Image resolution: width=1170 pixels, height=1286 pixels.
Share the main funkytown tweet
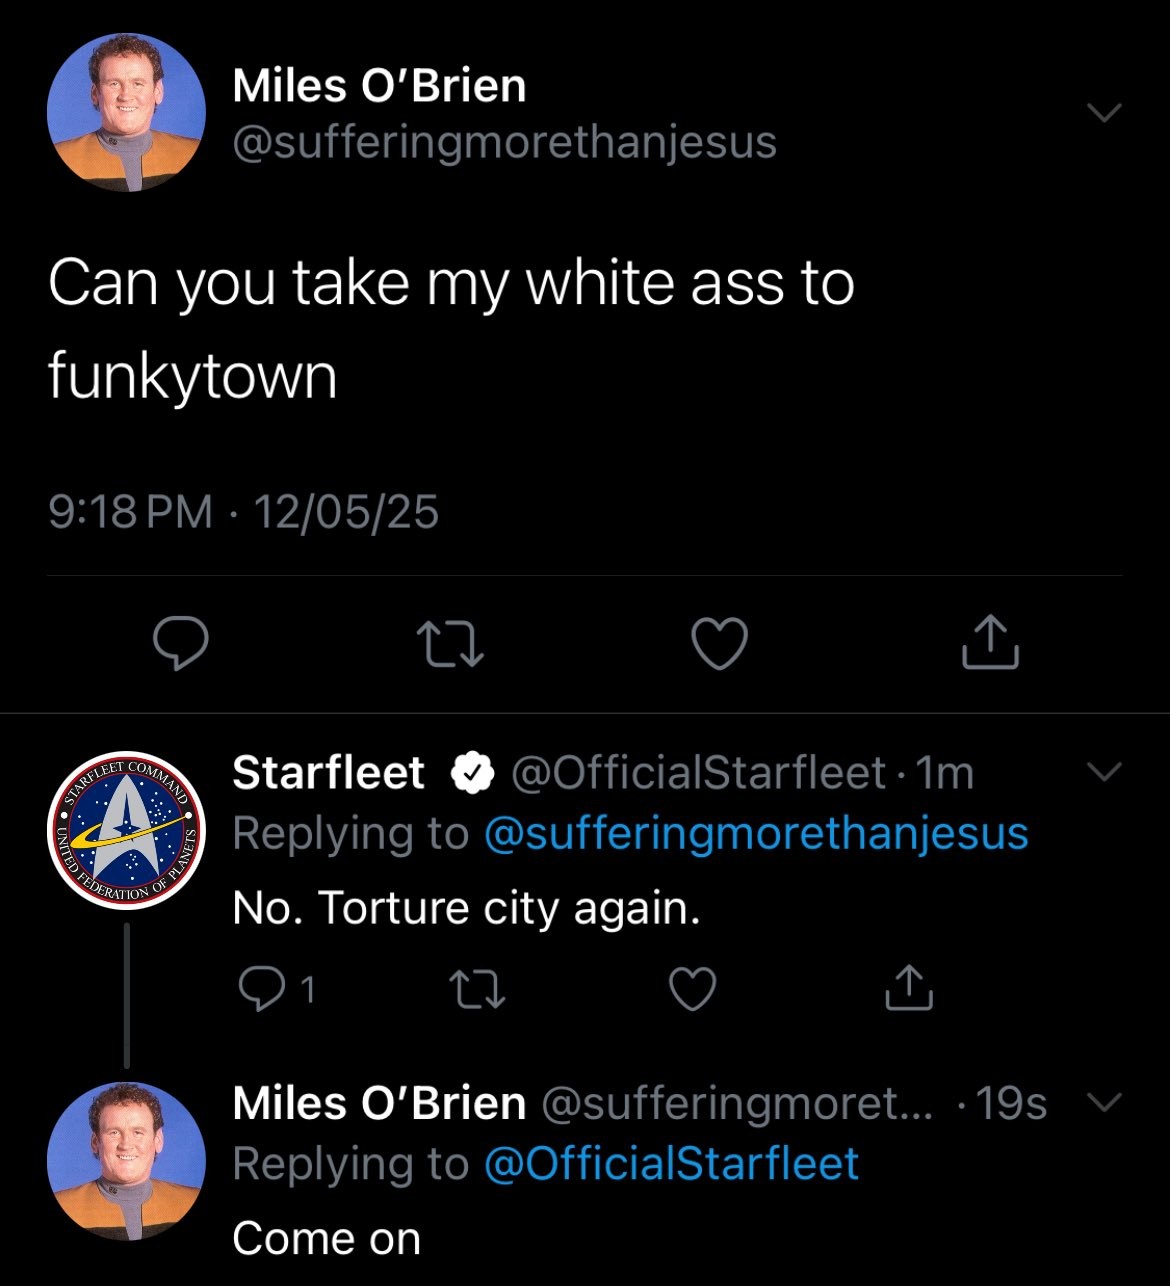[990, 643]
